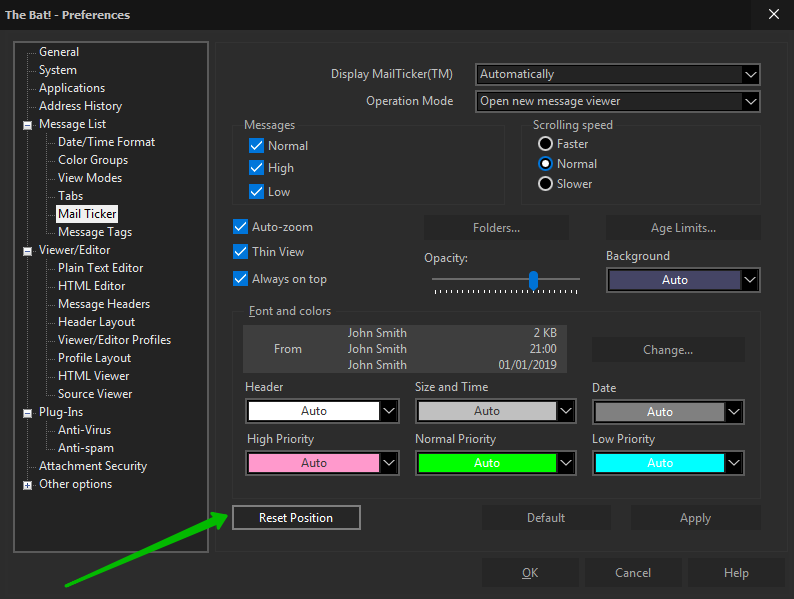
Task: Check the Normal messages checkbox
Action: tap(256, 146)
